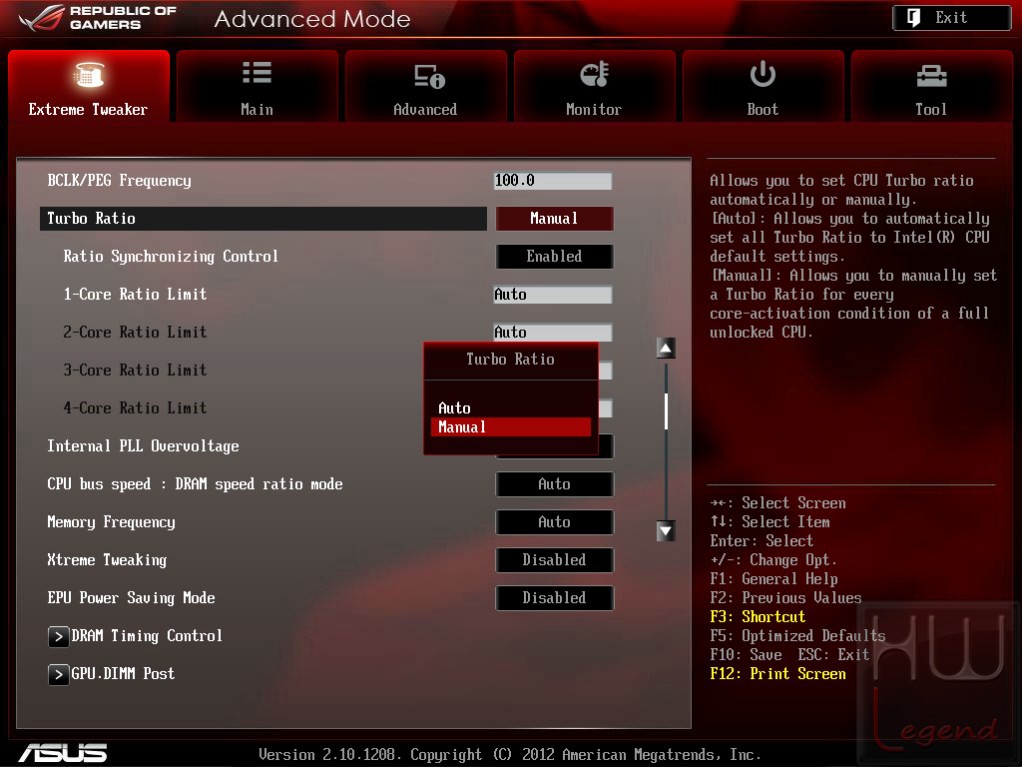Select Auto in the Turbo Ratio popup
1022x767 pixels.
[x=454, y=408]
